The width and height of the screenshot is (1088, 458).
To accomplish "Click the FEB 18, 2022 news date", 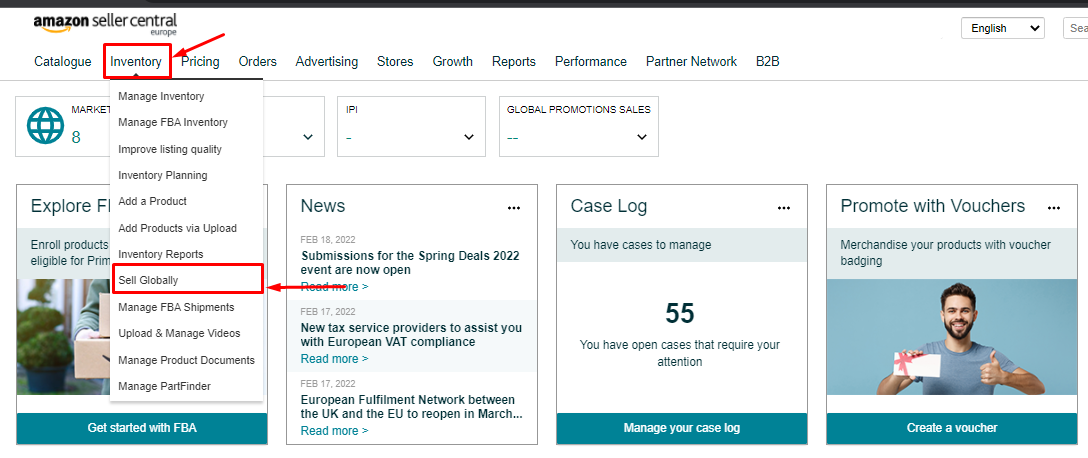I will 328,239.
